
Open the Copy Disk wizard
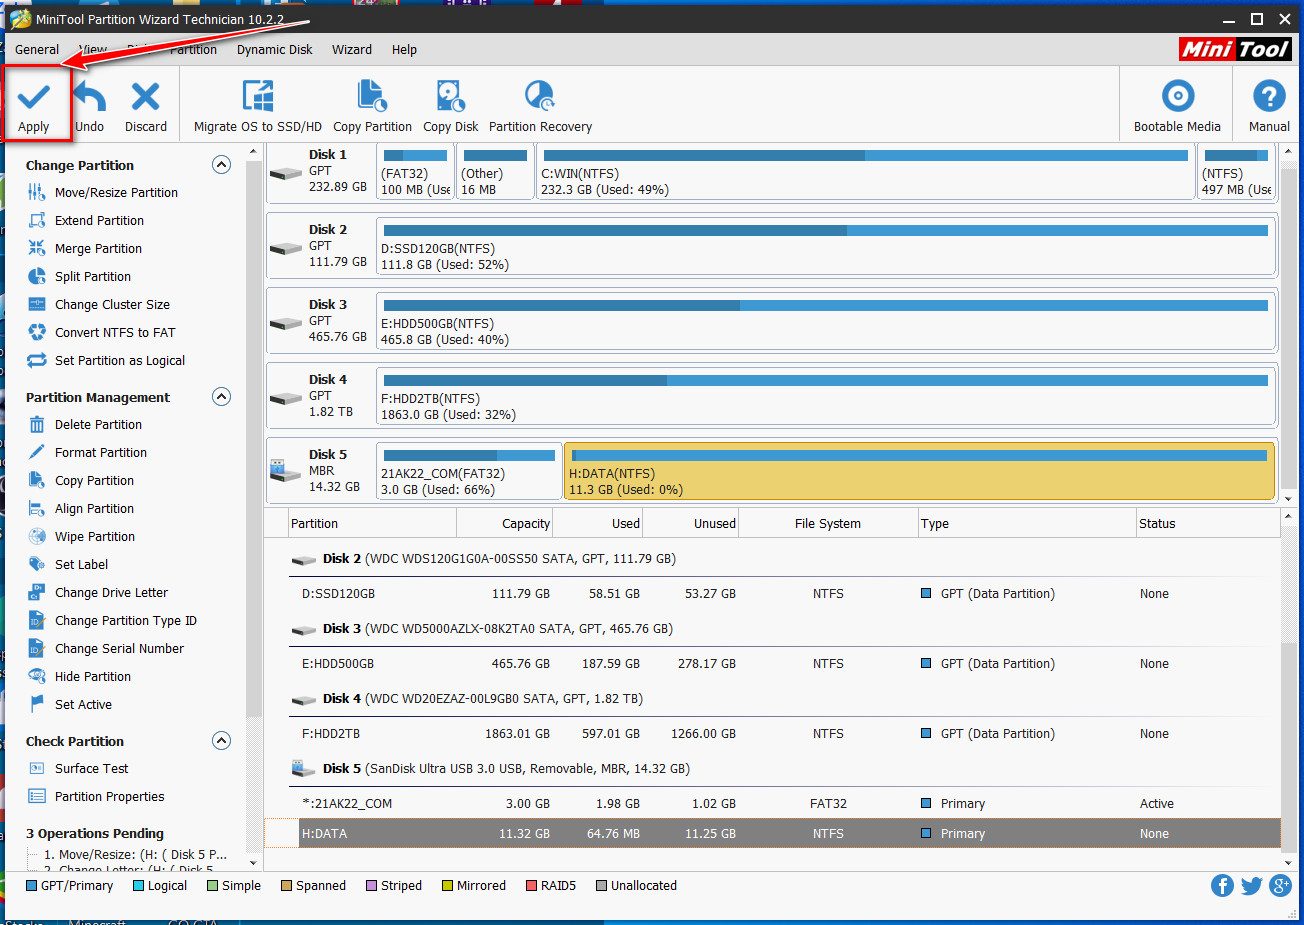451,104
